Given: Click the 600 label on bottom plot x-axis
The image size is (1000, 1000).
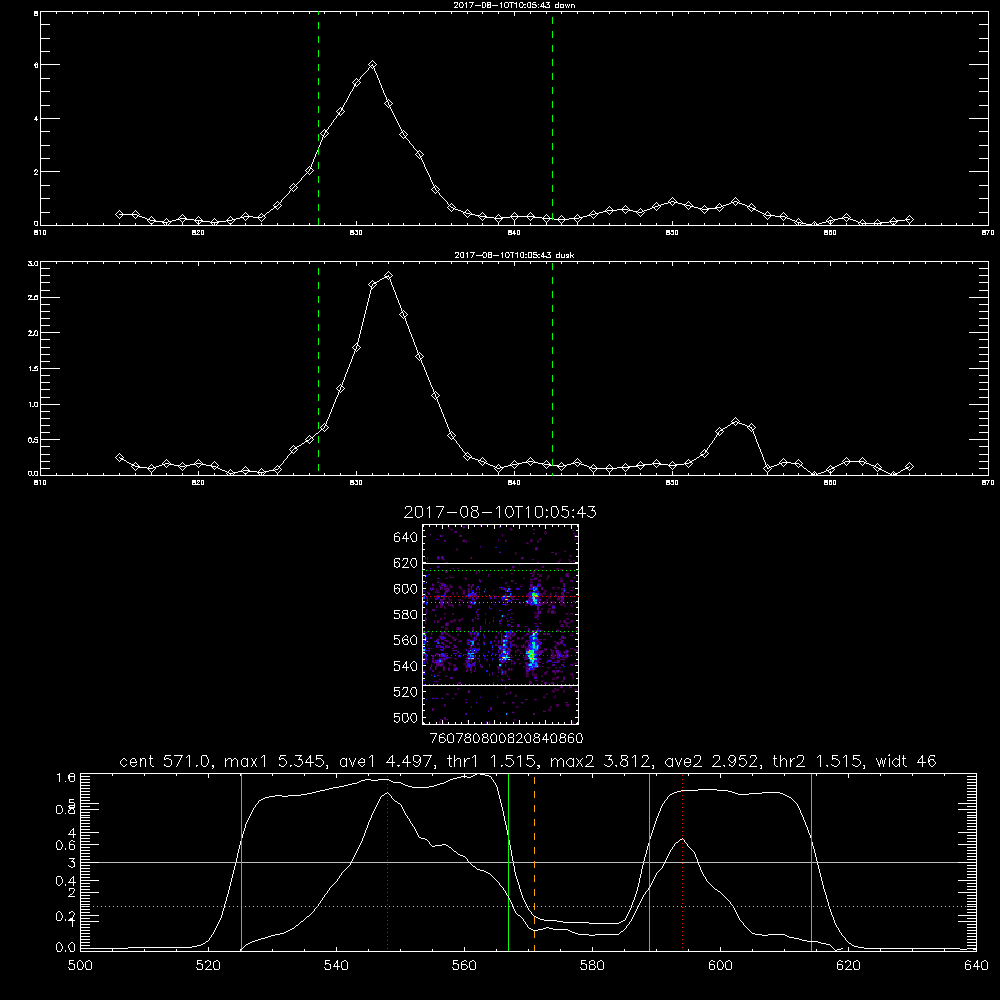Looking at the screenshot, I should [721, 966].
